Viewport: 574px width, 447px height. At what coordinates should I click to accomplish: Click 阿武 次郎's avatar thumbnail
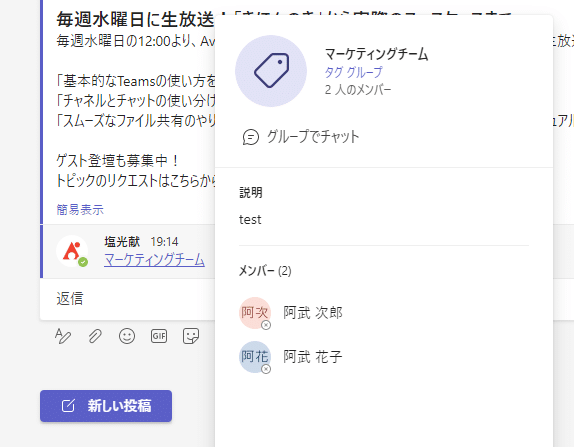click(x=255, y=313)
